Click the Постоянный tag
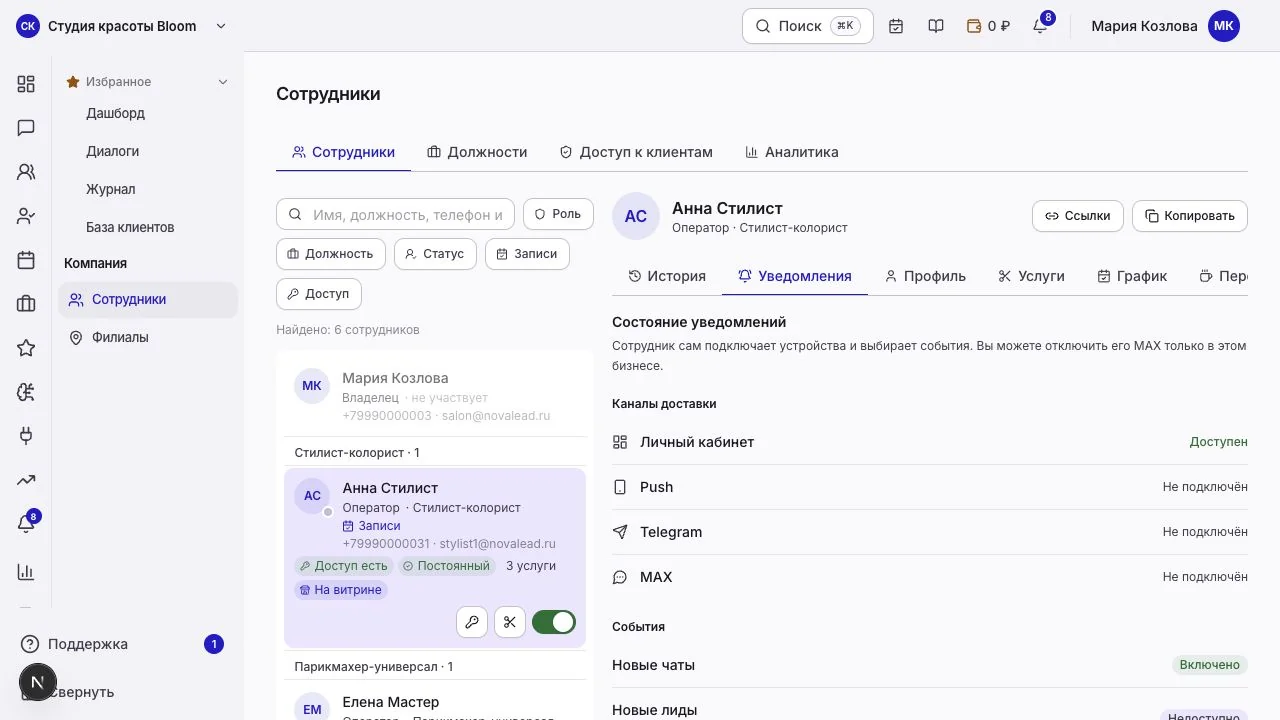The width and height of the screenshot is (1280, 720). point(446,566)
